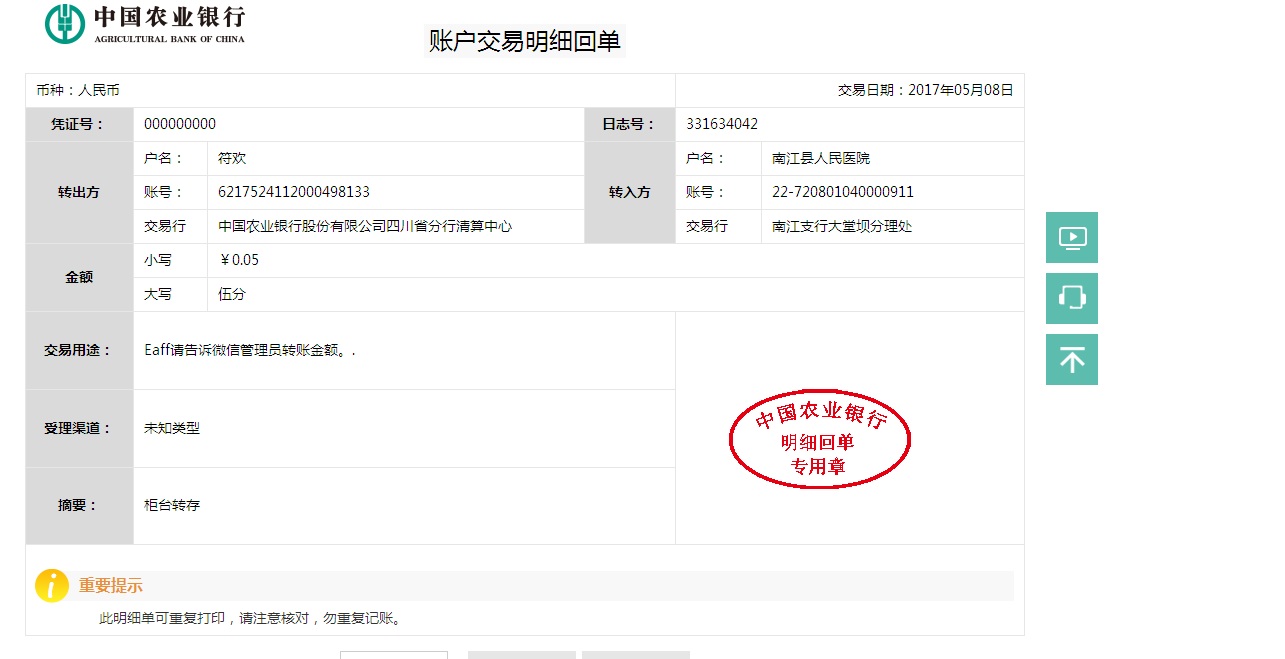1285x659 pixels.
Task: Select payee account 22-720801040000911
Action: [843, 192]
